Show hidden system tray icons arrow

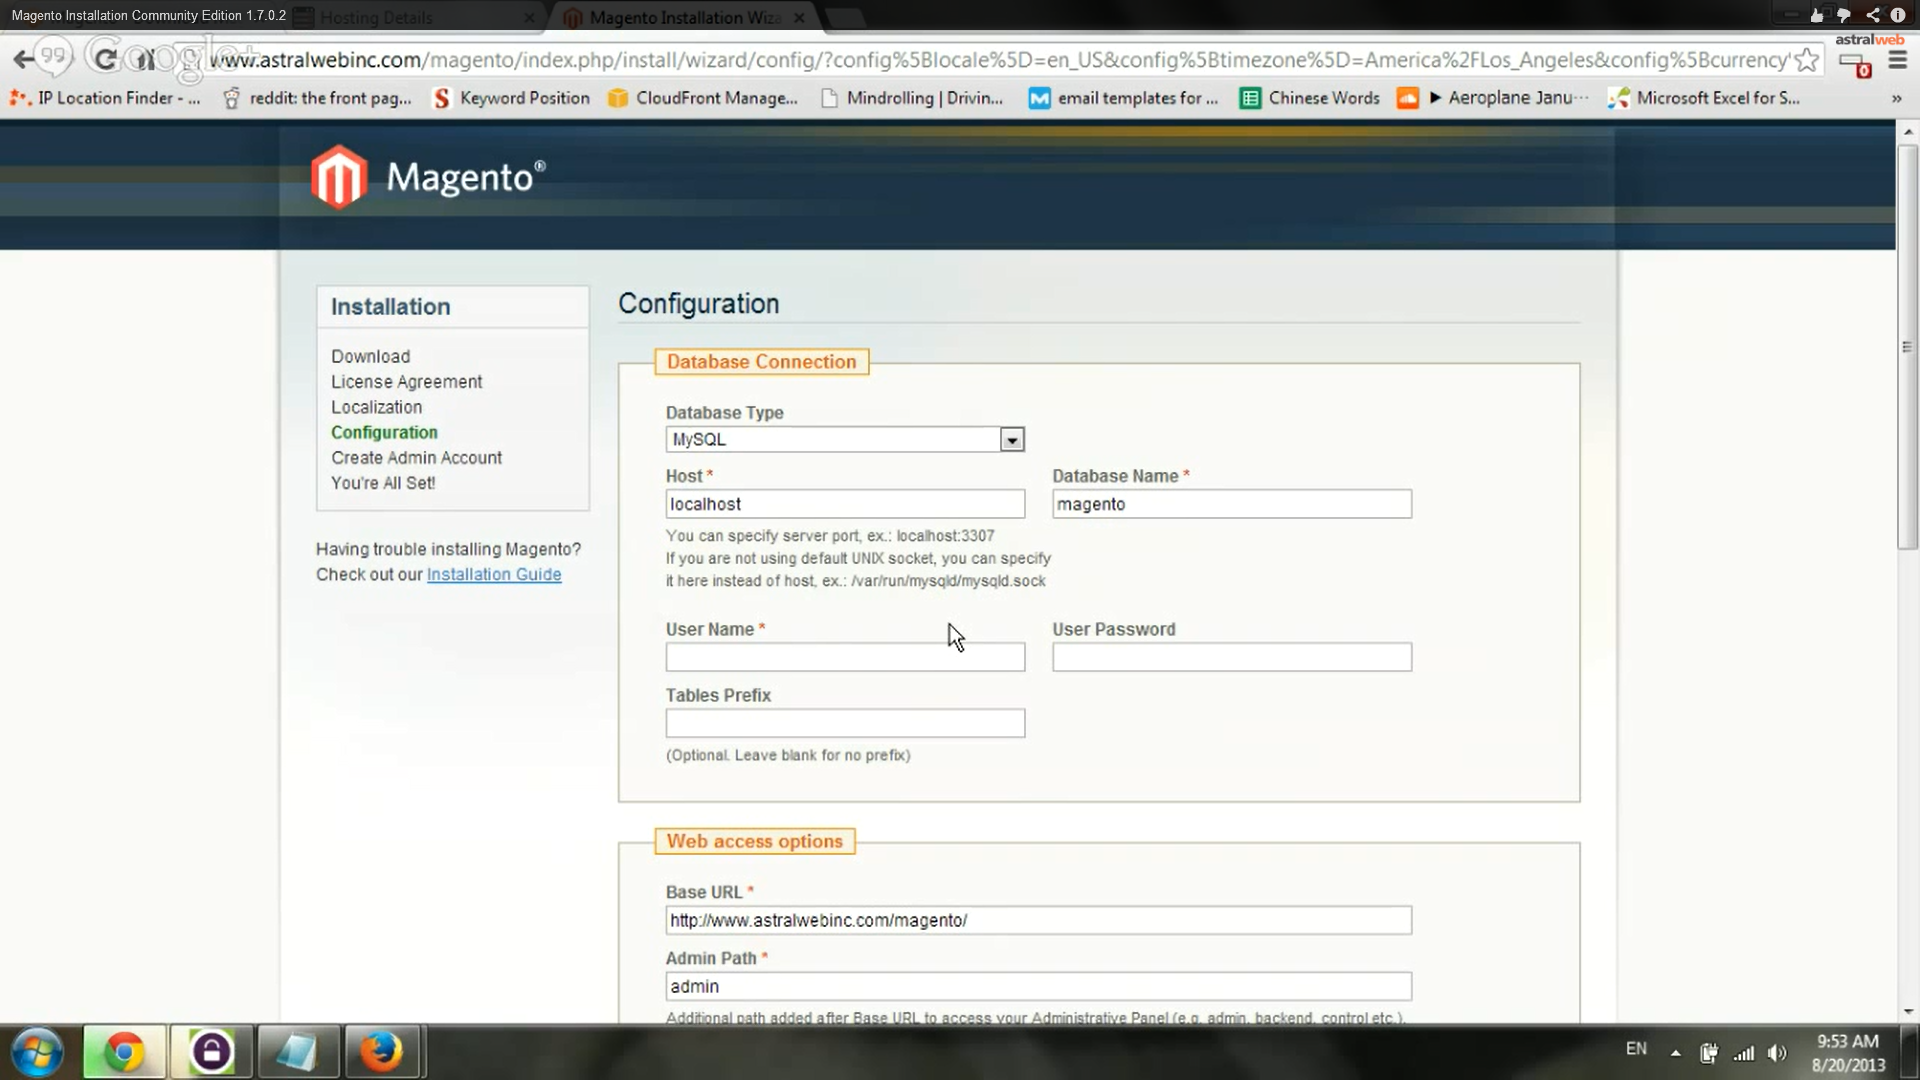tap(1675, 1052)
